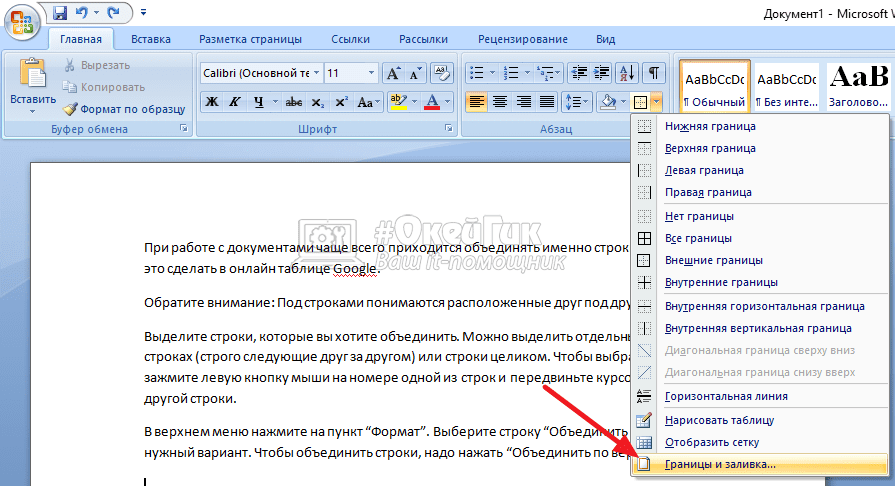Screen dimensions: 895x486
Task: Select the Обычный style
Action: pos(715,86)
